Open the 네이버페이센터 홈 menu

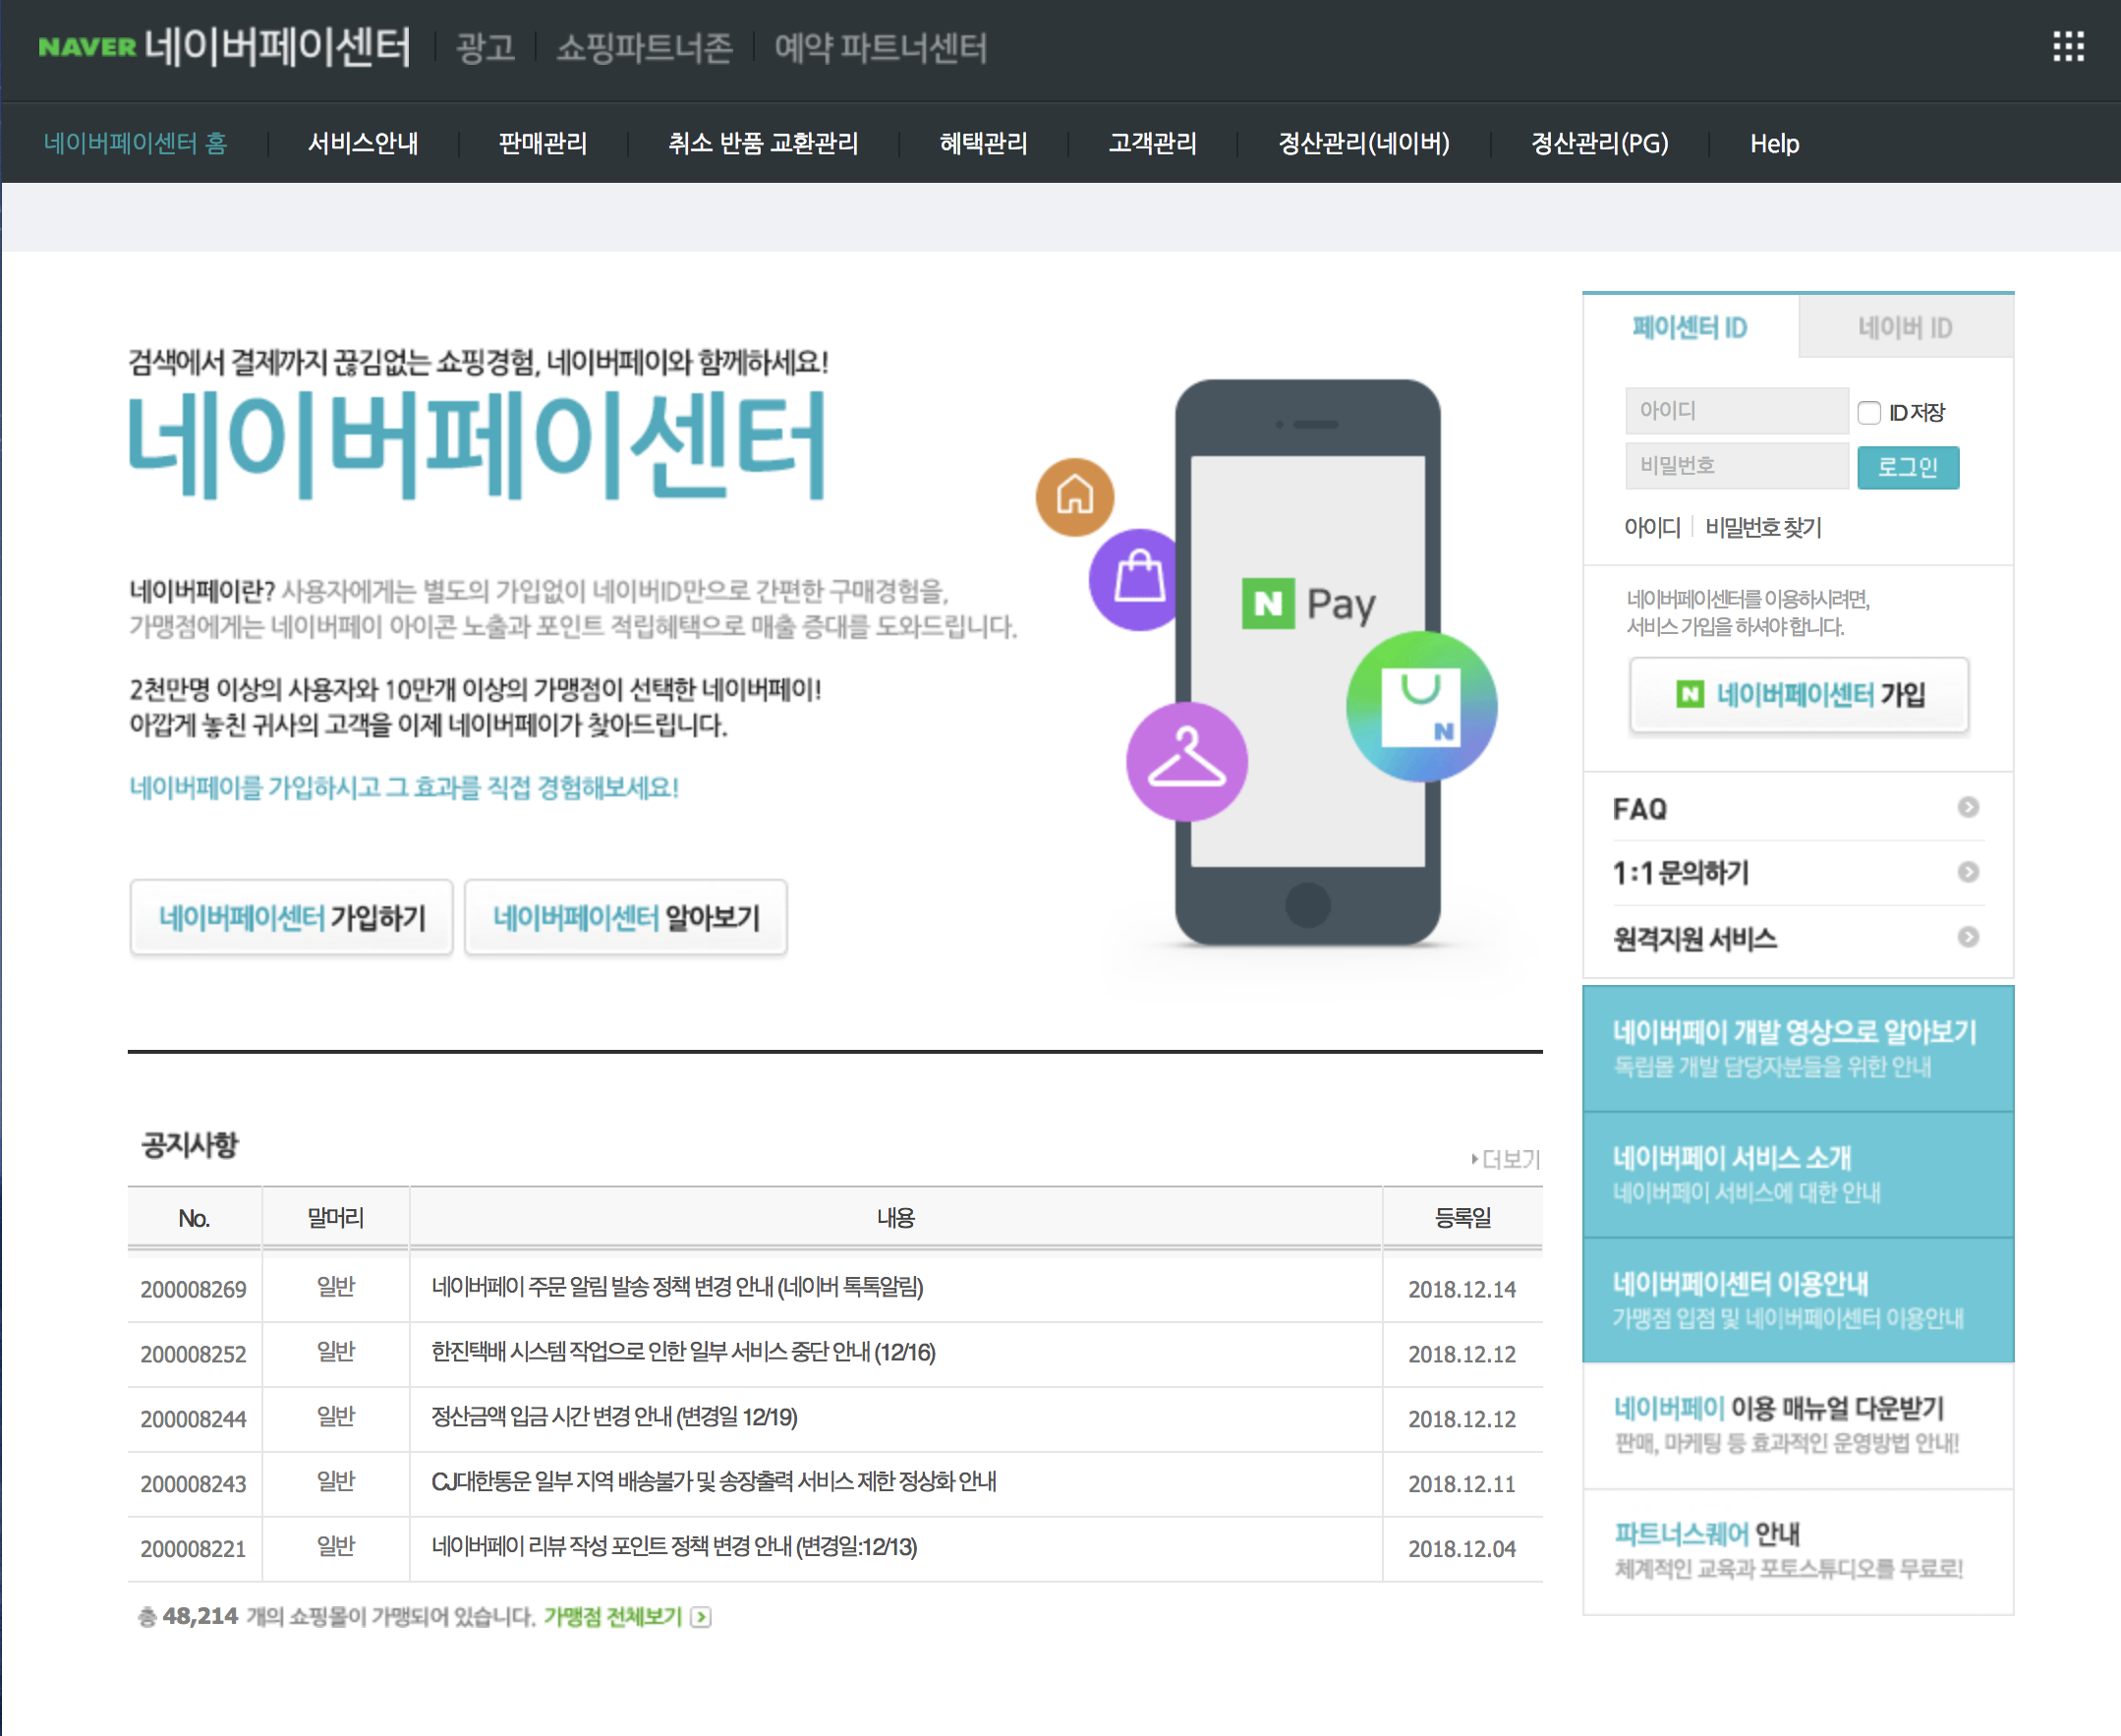(x=136, y=143)
